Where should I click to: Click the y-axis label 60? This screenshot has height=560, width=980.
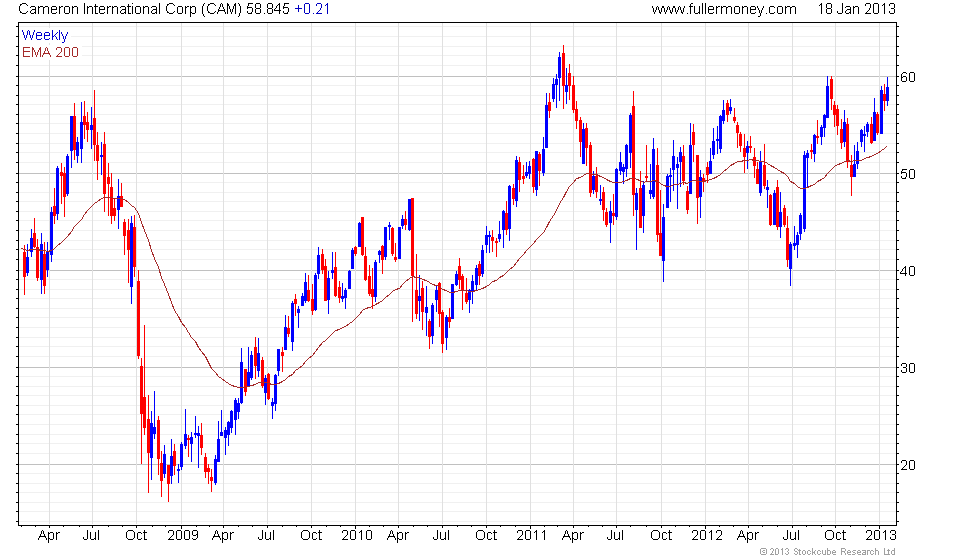pos(908,77)
